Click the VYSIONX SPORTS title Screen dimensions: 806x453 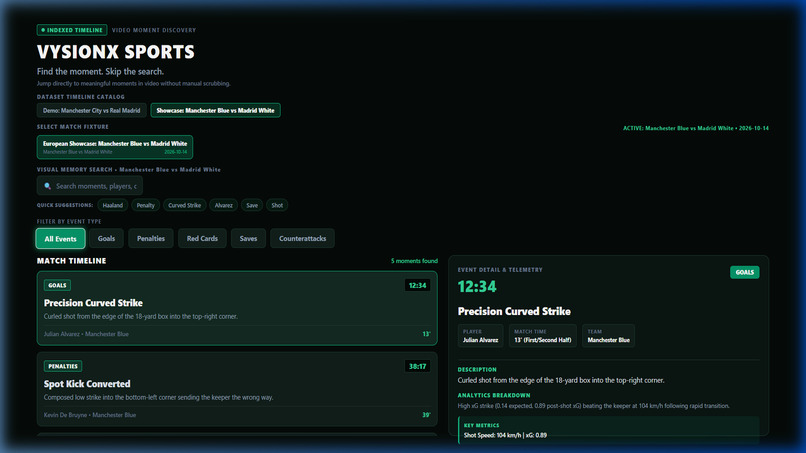[116, 52]
